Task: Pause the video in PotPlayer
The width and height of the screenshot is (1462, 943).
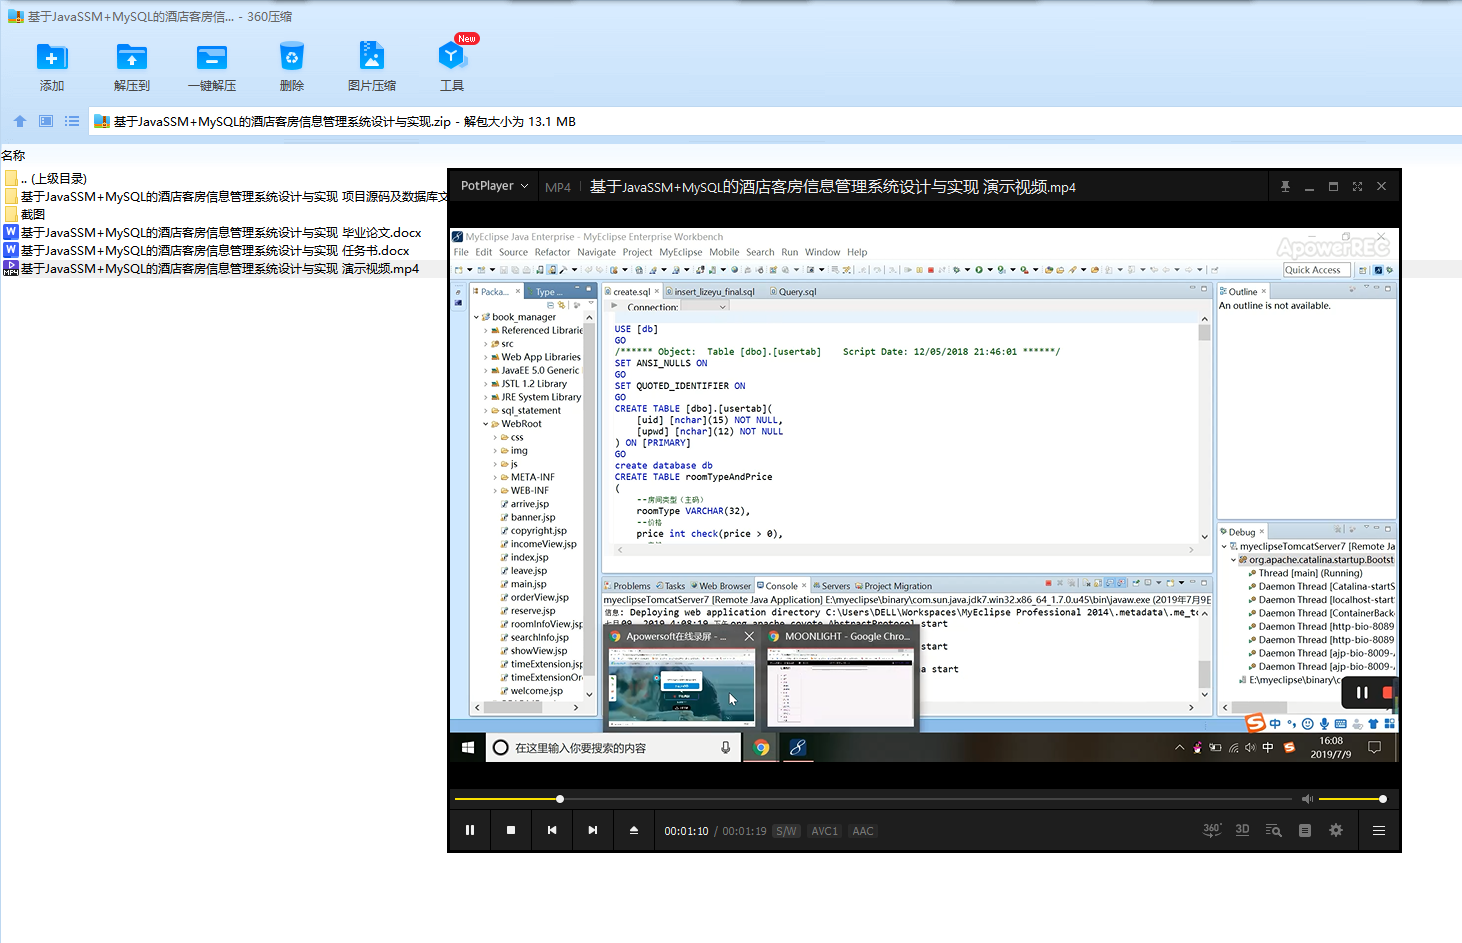Action: (470, 830)
